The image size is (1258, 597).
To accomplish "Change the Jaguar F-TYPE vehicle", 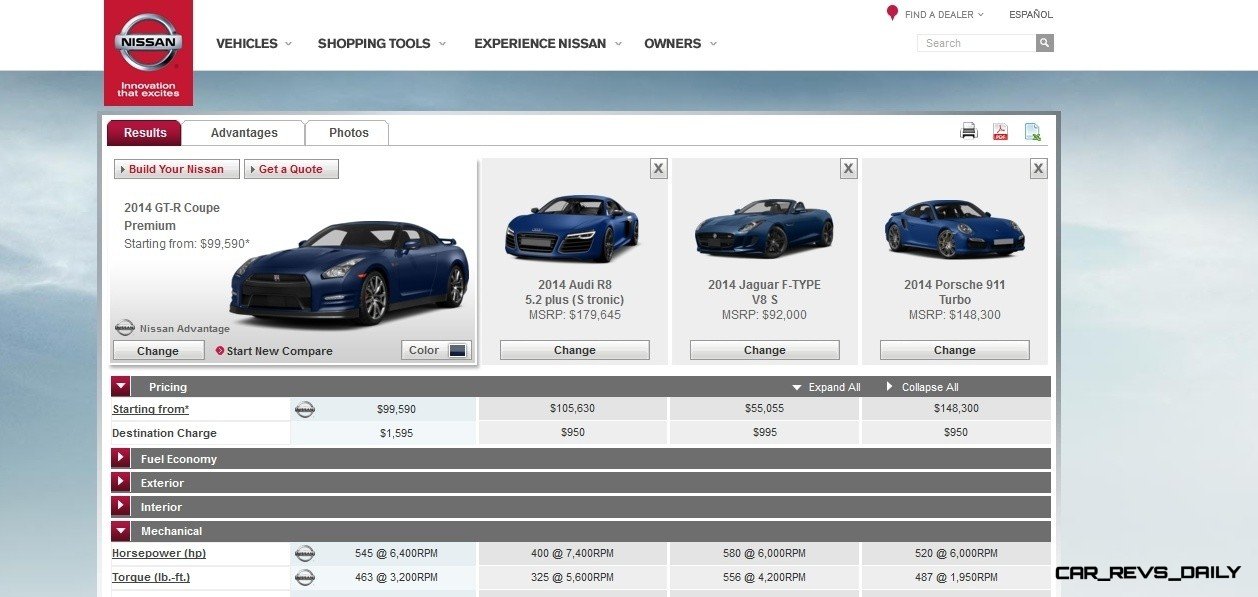I will [765, 350].
